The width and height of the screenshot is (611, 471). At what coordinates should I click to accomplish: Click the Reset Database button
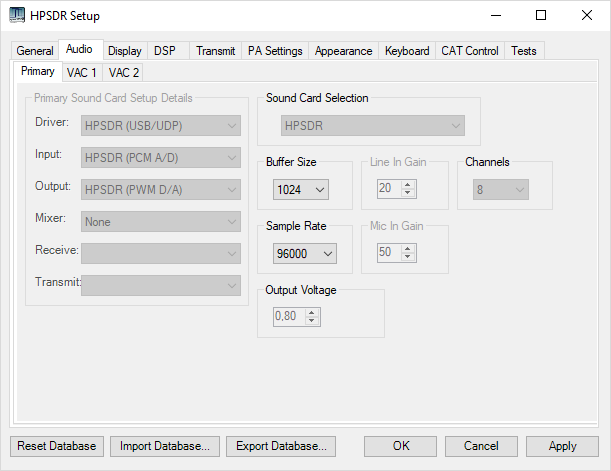coord(57,446)
